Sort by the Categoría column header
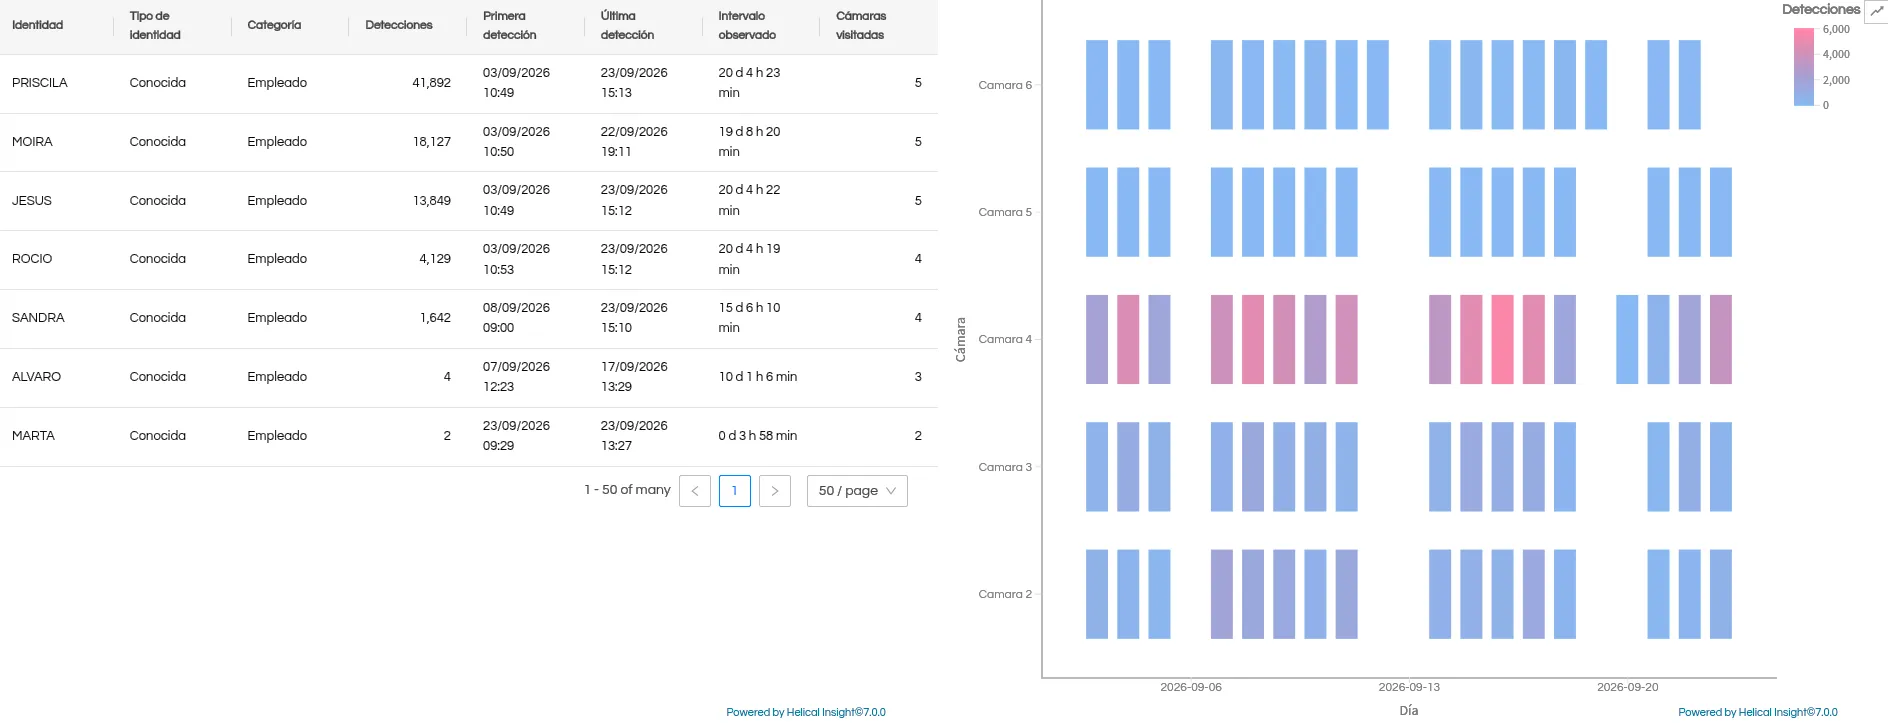This screenshot has width=1888, height=723. 274,25
